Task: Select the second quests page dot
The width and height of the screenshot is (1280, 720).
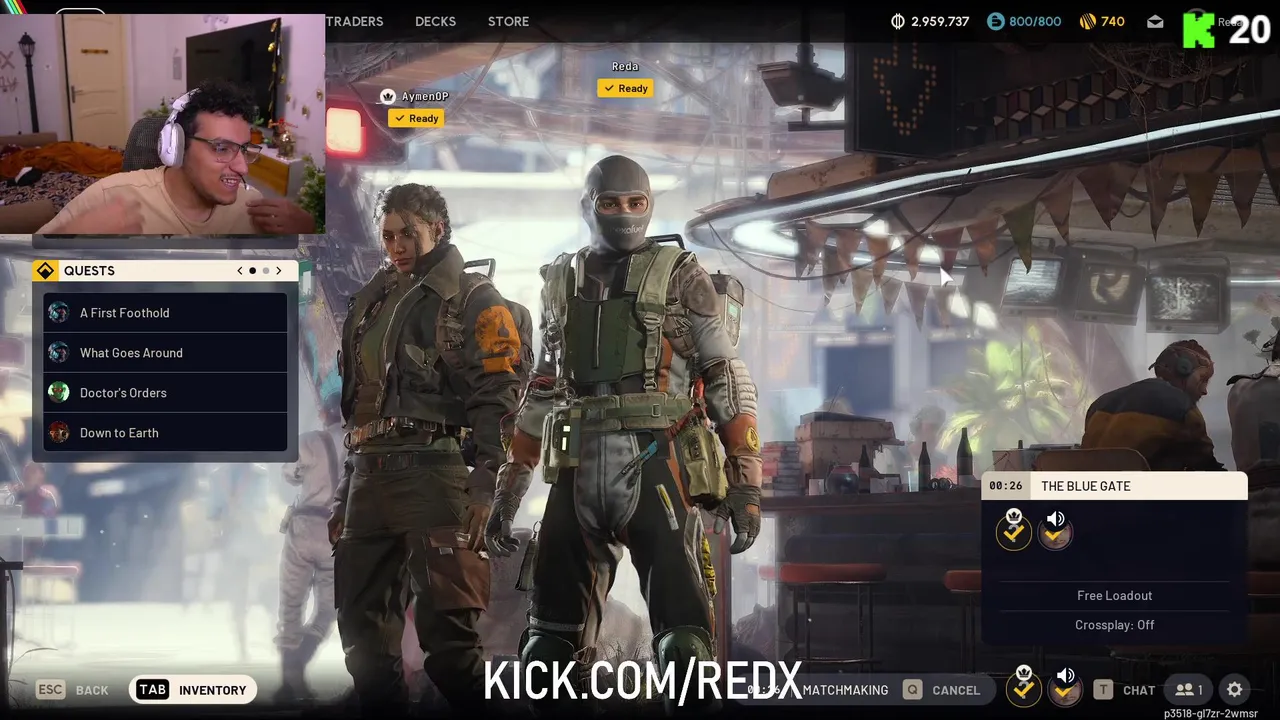Action: coord(266,271)
